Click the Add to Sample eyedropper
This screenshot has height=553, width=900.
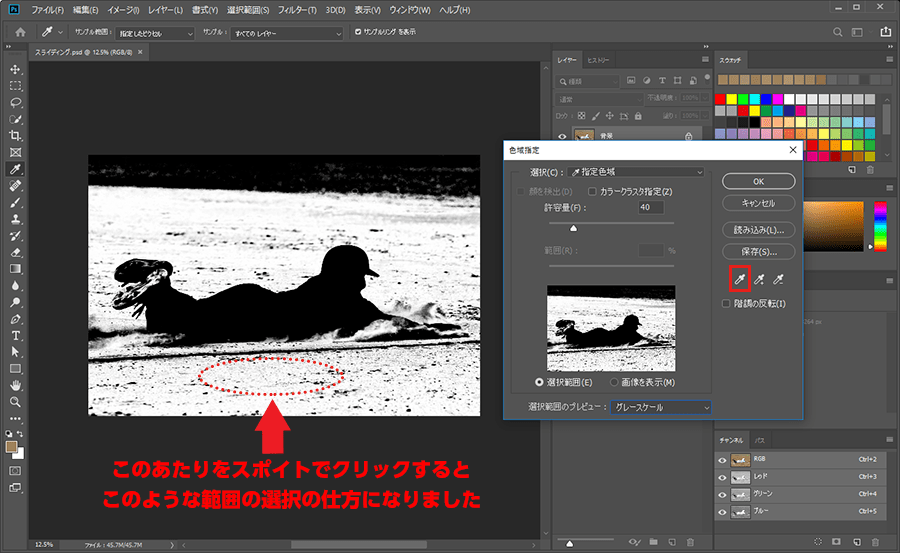759,279
